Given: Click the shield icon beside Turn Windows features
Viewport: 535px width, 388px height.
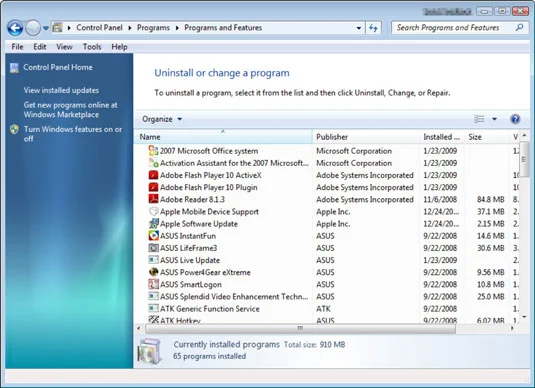Looking at the screenshot, I should point(14,129).
